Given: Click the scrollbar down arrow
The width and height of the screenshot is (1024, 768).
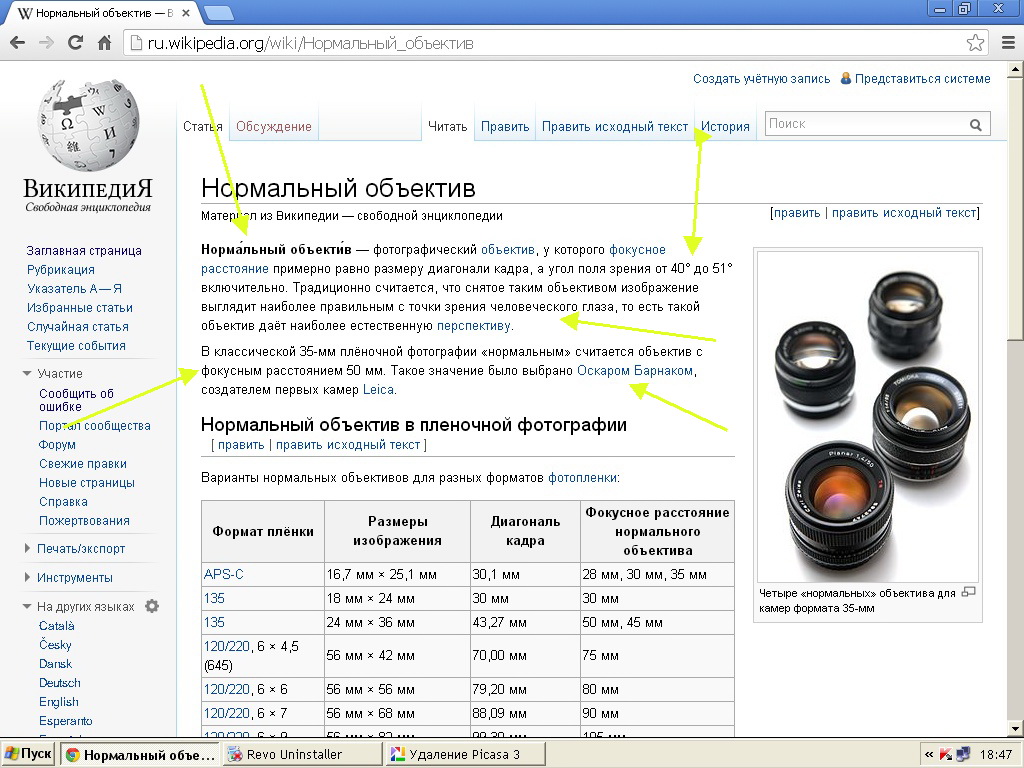Looking at the screenshot, I should click(x=1016, y=728).
